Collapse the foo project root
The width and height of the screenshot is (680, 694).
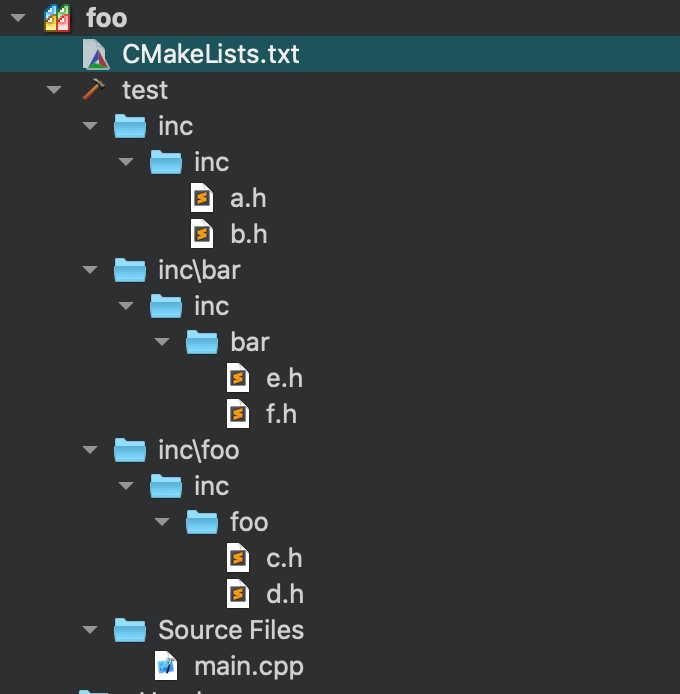click(x=18, y=18)
